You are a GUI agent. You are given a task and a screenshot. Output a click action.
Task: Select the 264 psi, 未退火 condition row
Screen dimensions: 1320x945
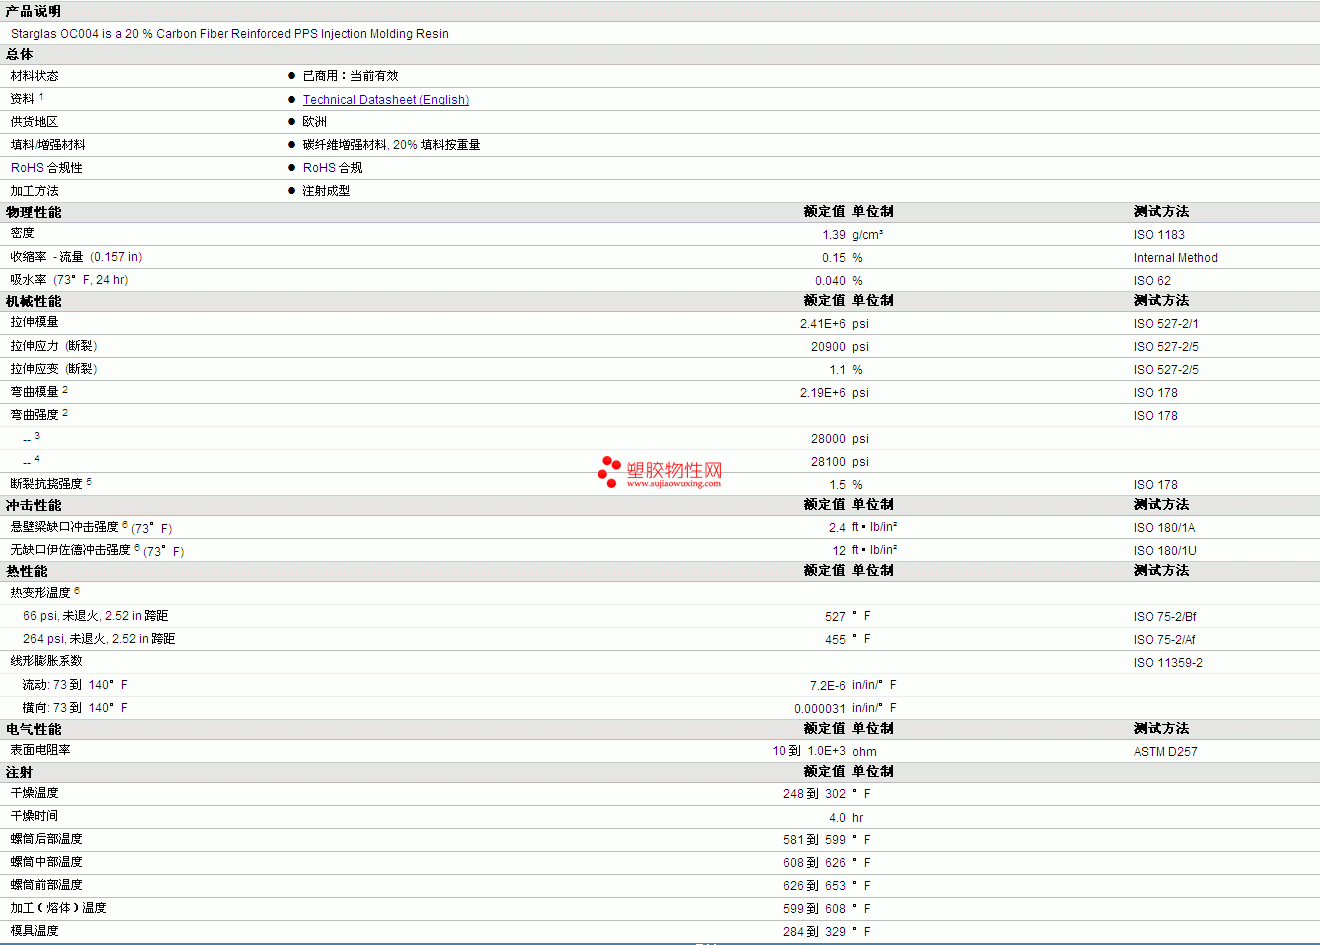tap(99, 639)
